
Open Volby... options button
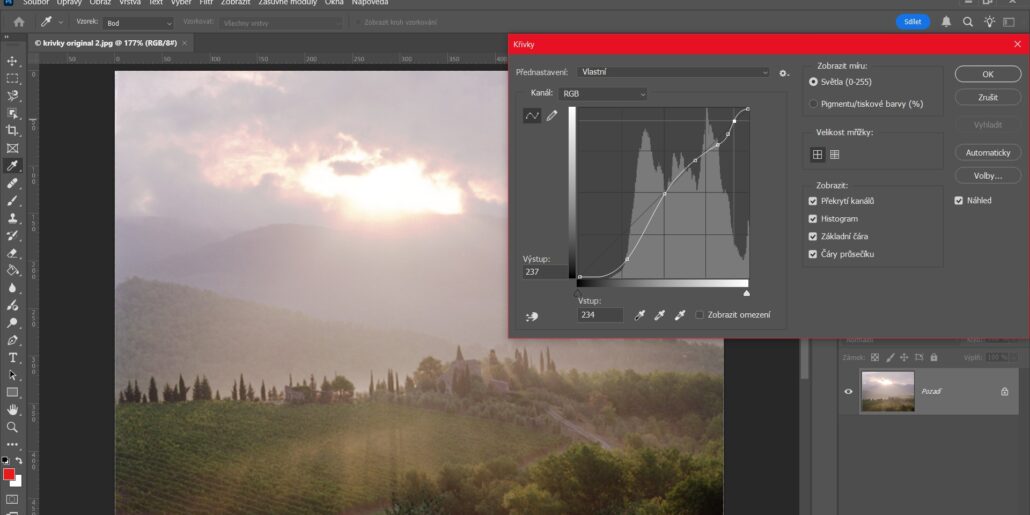[988, 176]
